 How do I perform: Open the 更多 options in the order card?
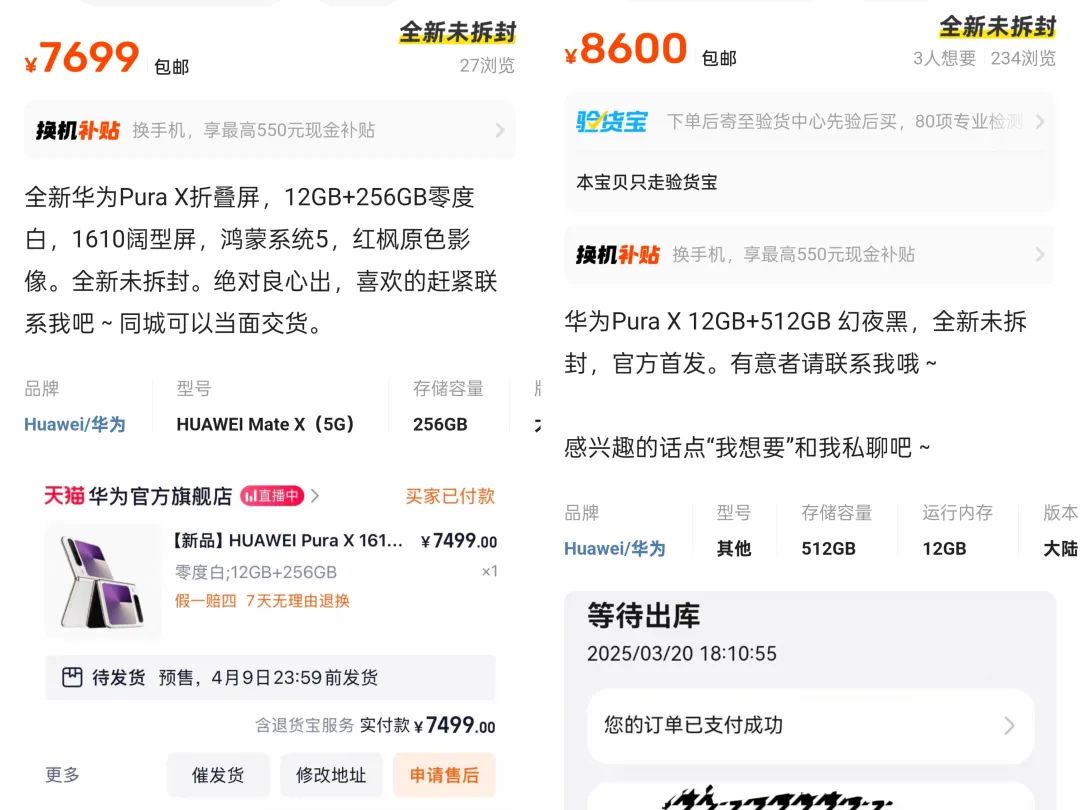pos(63,775)
